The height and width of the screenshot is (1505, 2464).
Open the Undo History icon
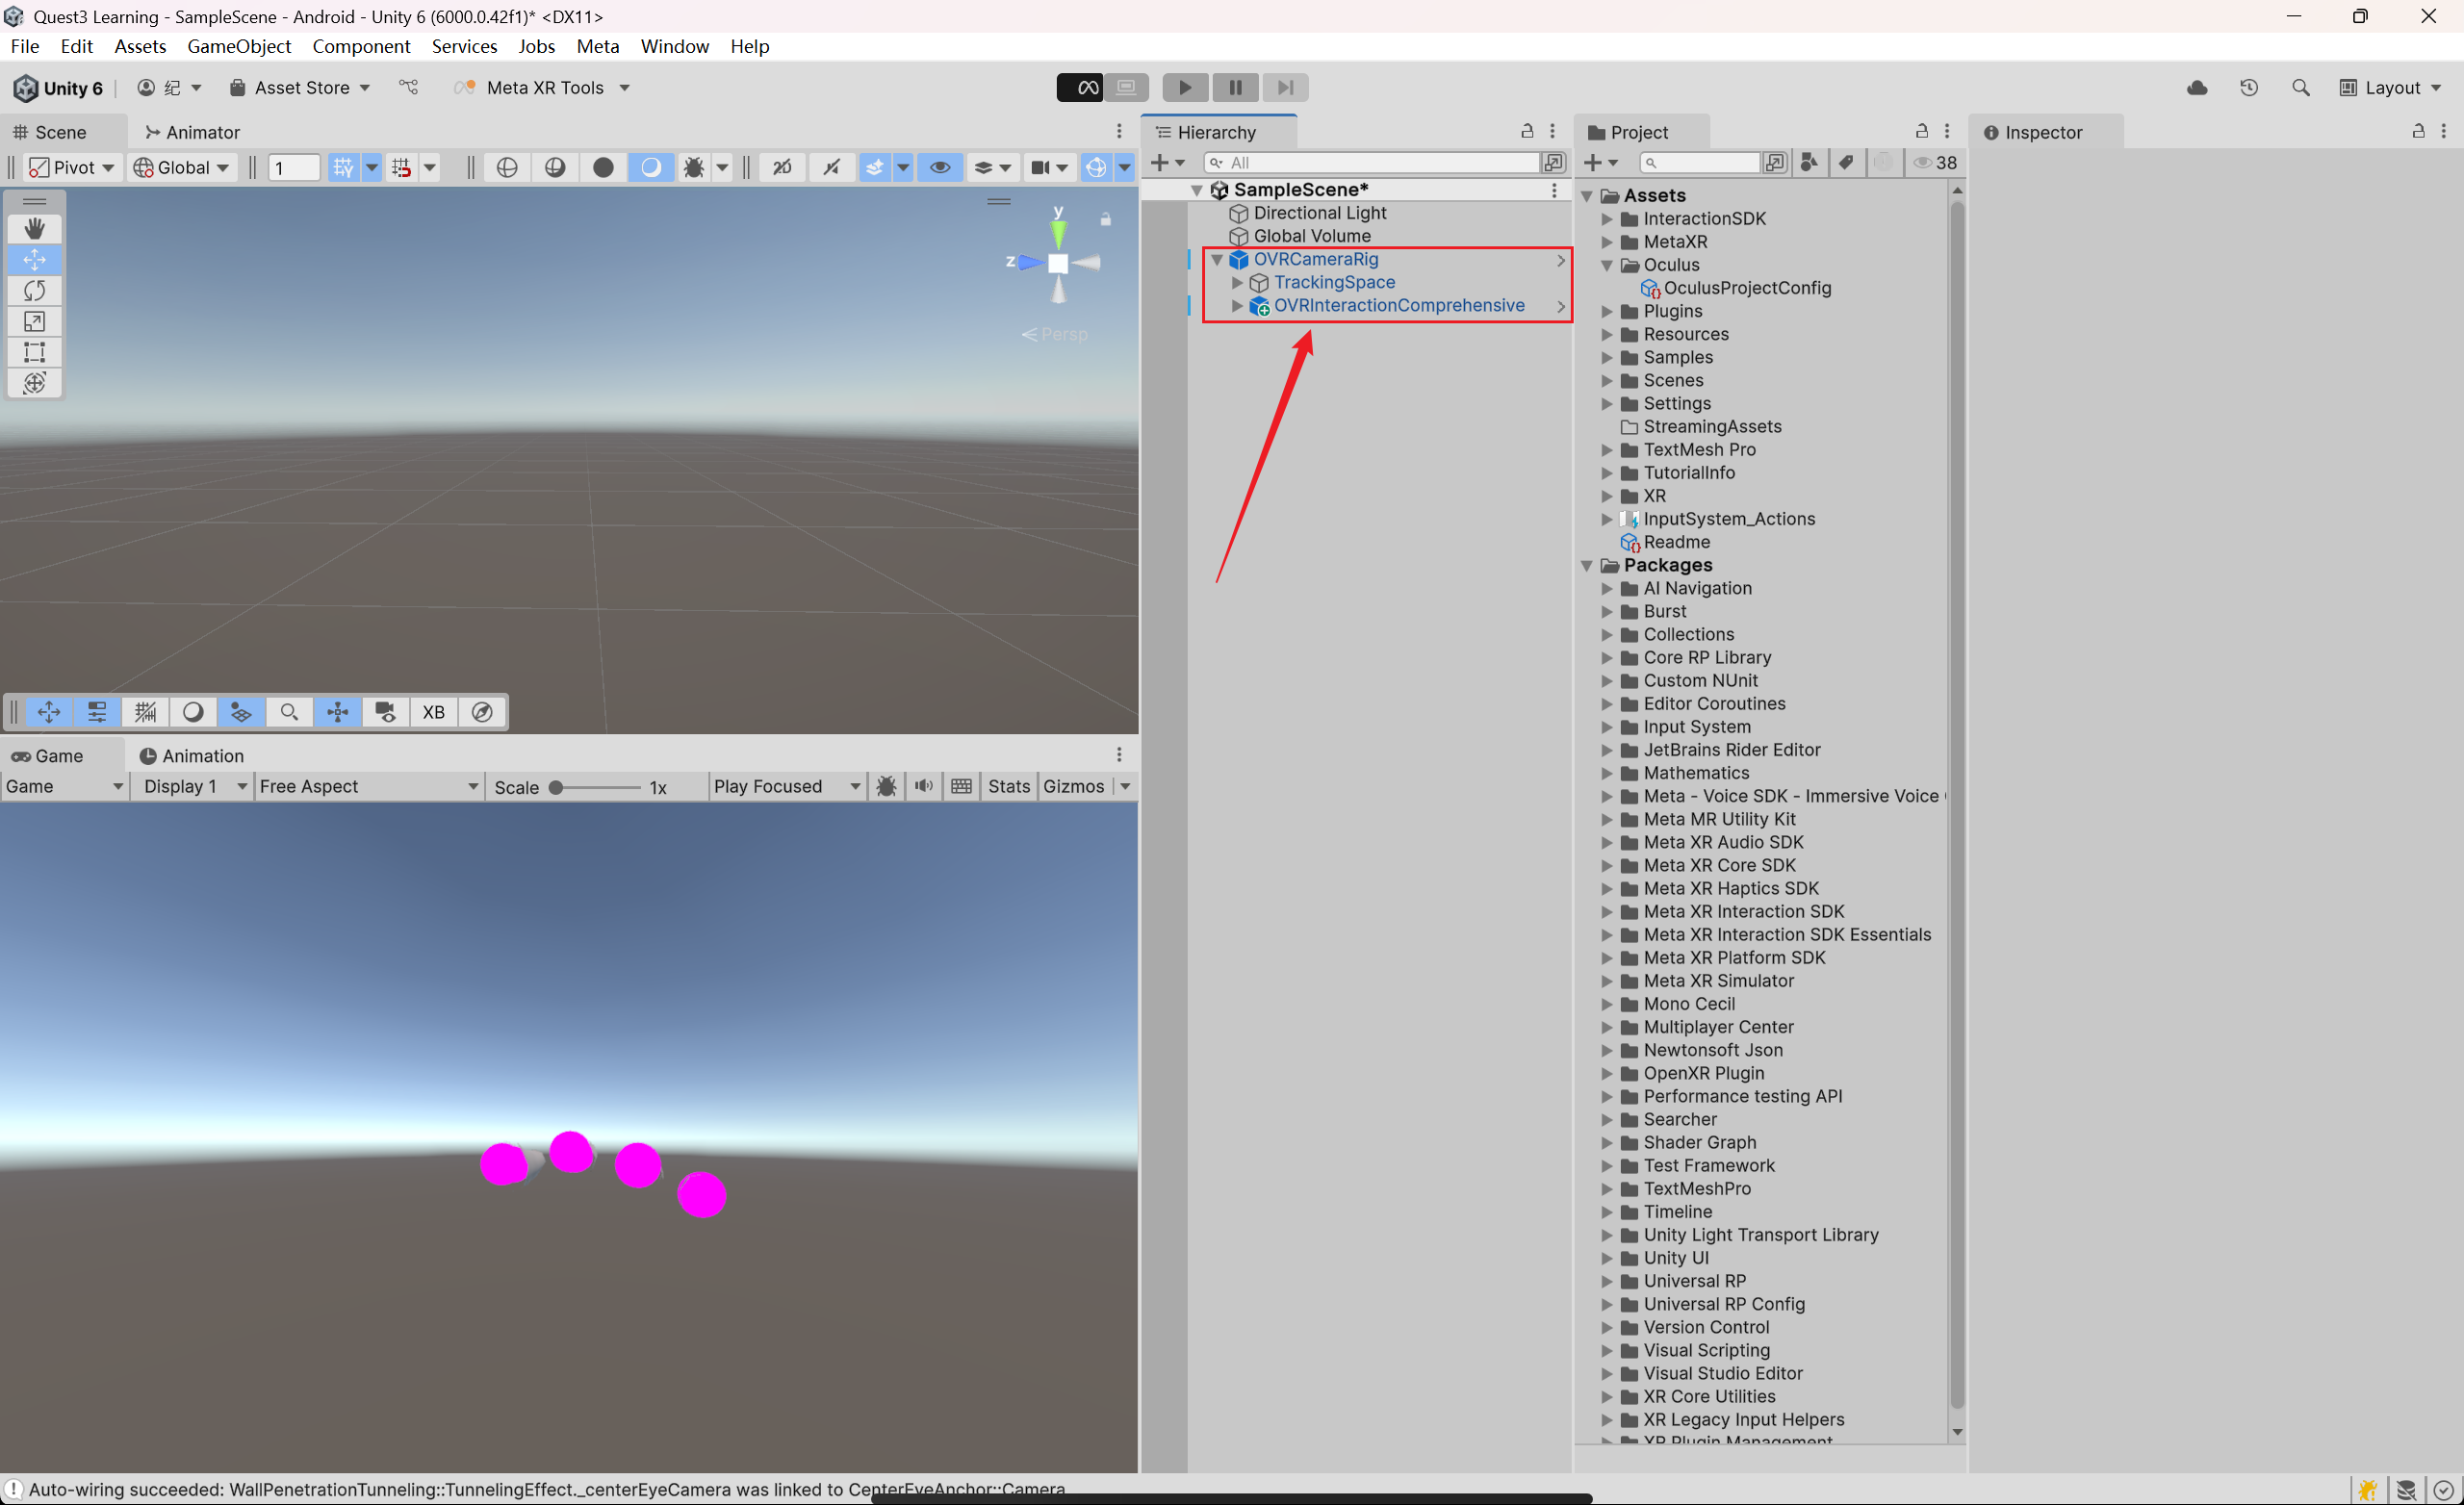(2249, 88)
